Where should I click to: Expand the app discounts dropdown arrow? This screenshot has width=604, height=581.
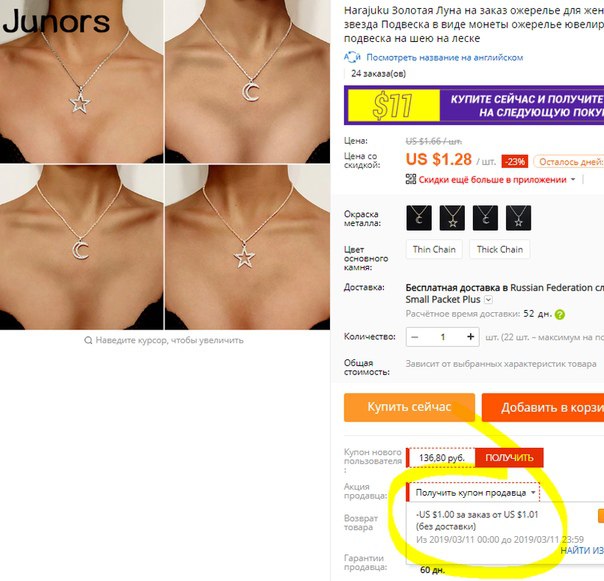[x=573, y=180]
